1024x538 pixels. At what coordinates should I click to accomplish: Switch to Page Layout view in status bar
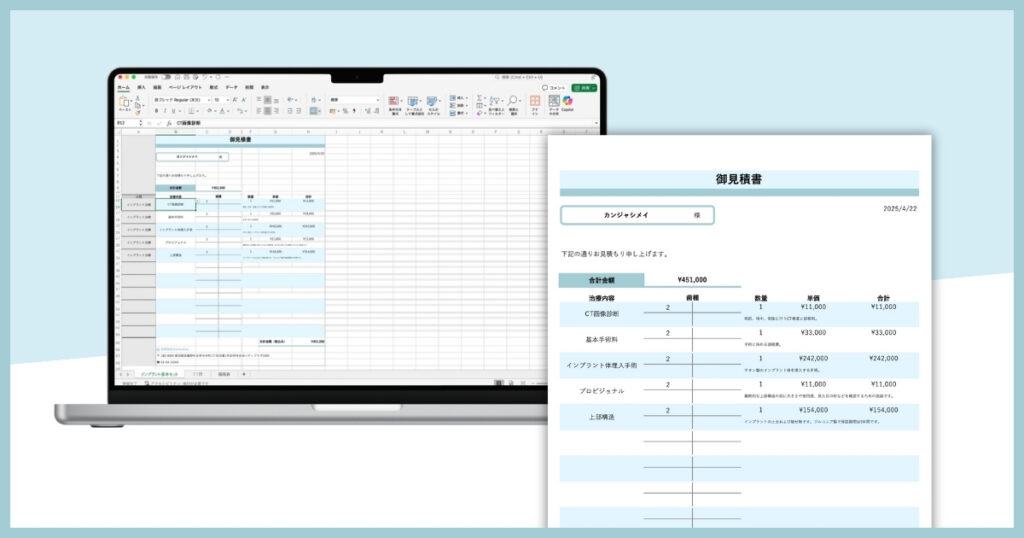tap(511, 384)
